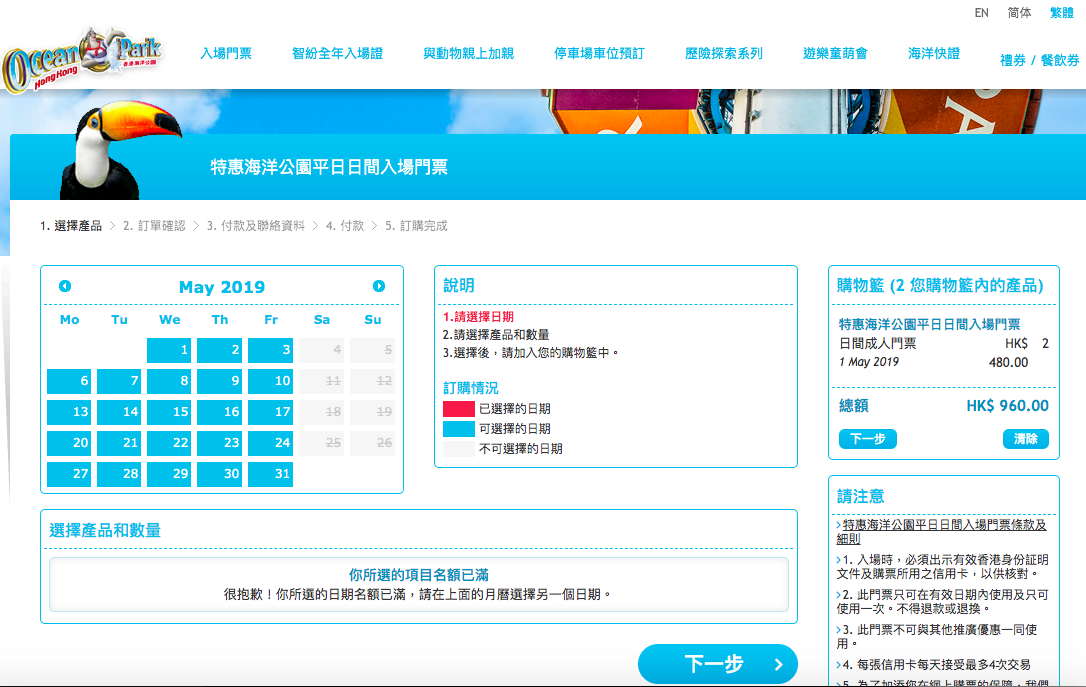Go to previous month in calendar

(65, 286)
